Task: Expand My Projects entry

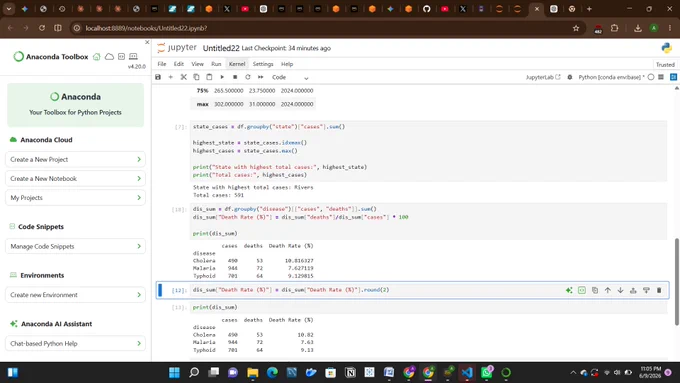Action: tap(75, 198)
